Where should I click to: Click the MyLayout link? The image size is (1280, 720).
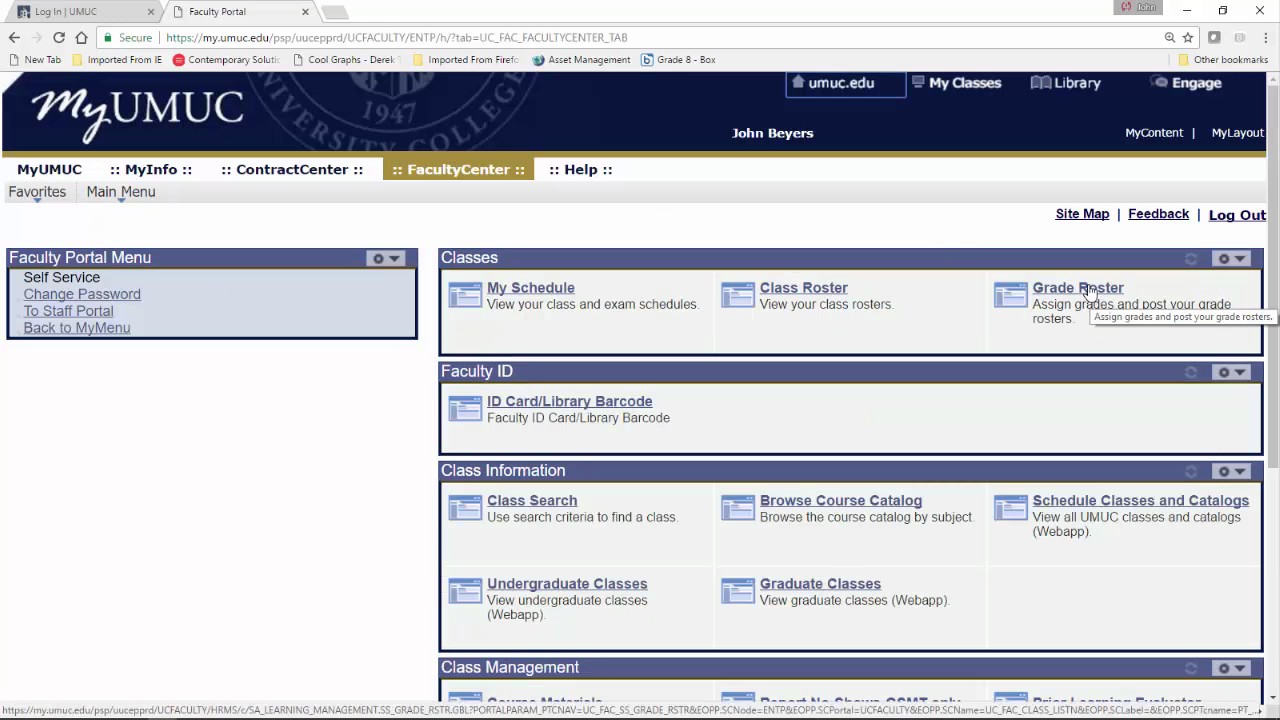(1238, 133)
